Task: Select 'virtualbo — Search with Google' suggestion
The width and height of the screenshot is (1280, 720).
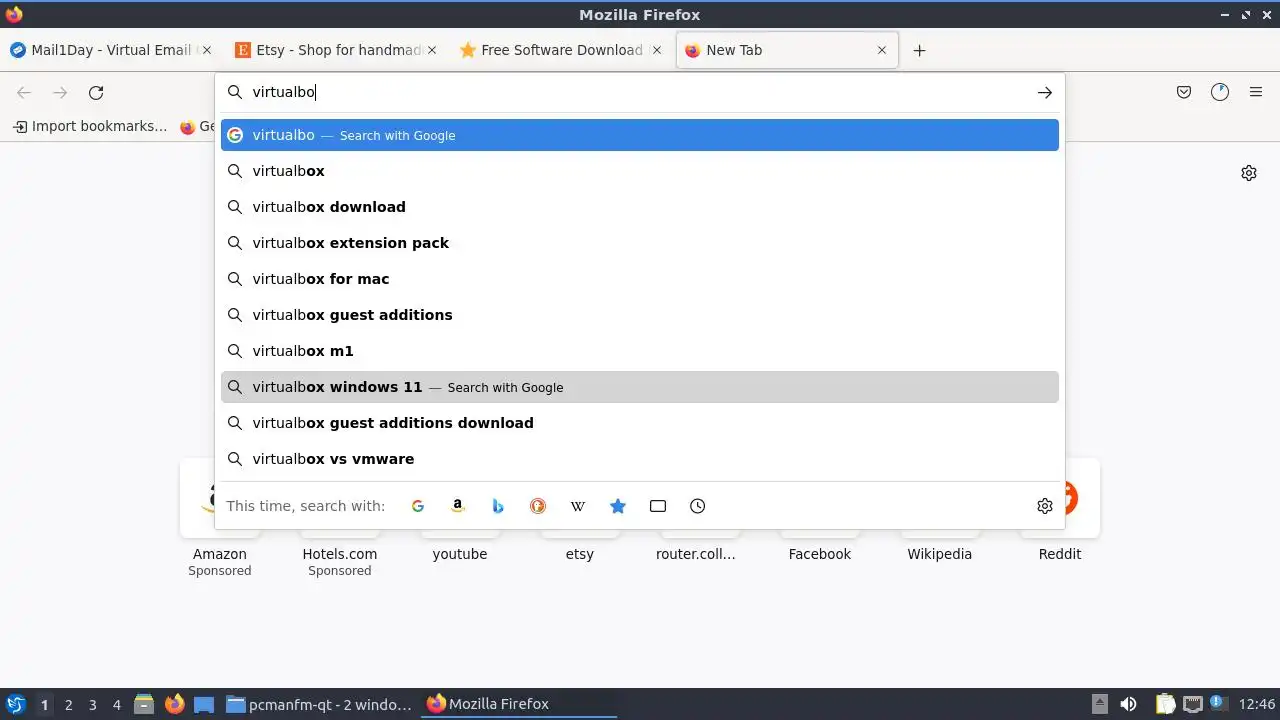Action: point(640,135)
